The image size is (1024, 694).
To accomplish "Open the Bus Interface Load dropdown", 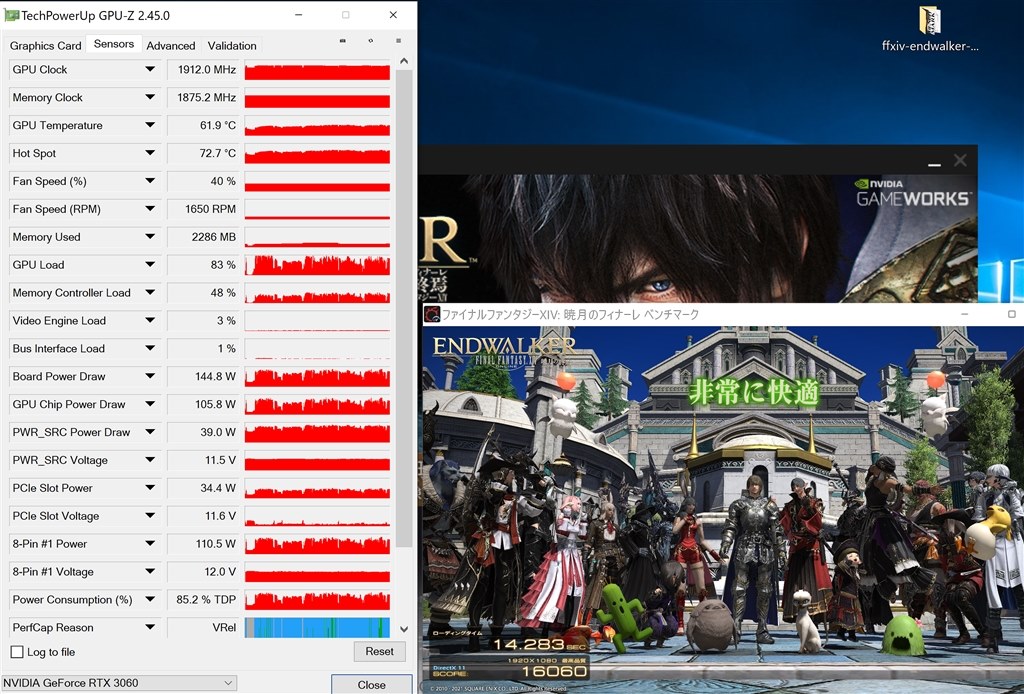I will pyautogui.click(x=150, y=348).
